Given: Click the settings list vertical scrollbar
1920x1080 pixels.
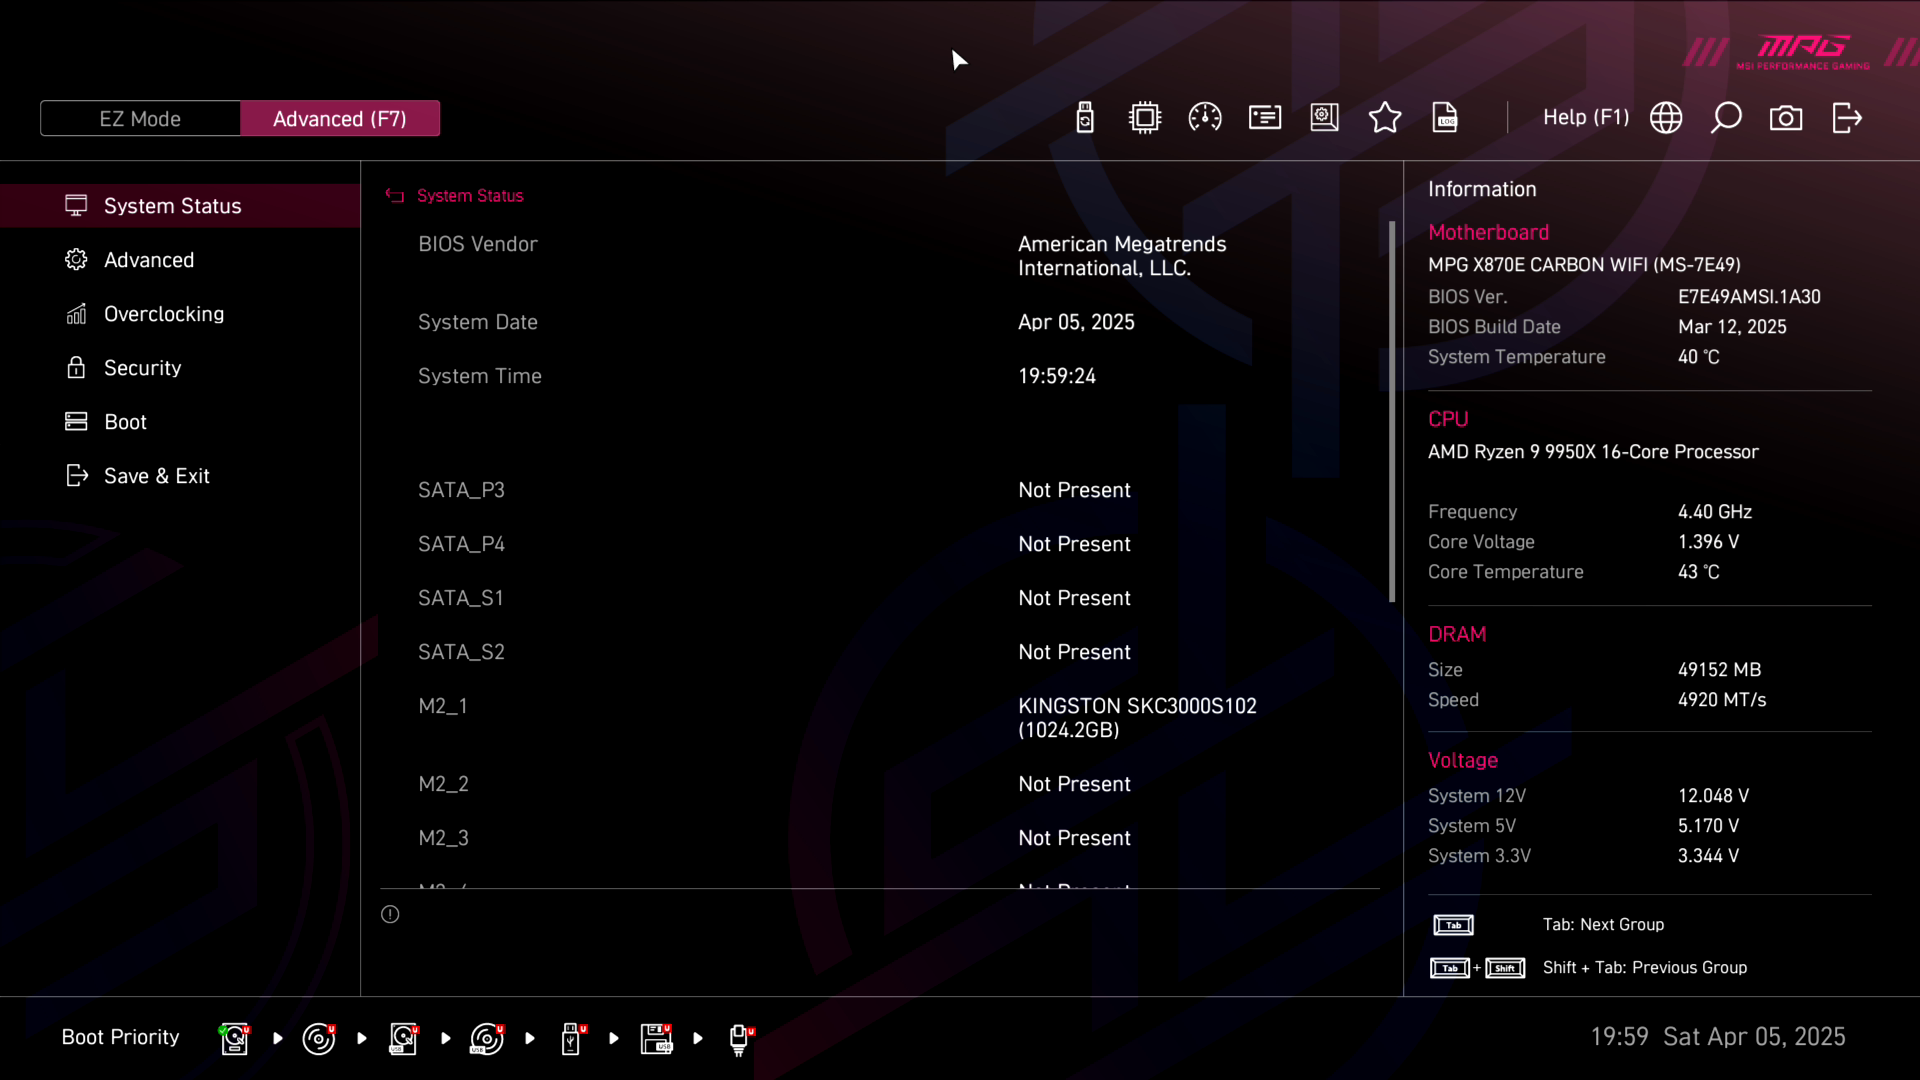Looking at the screenshot, I should (1392, 411).
